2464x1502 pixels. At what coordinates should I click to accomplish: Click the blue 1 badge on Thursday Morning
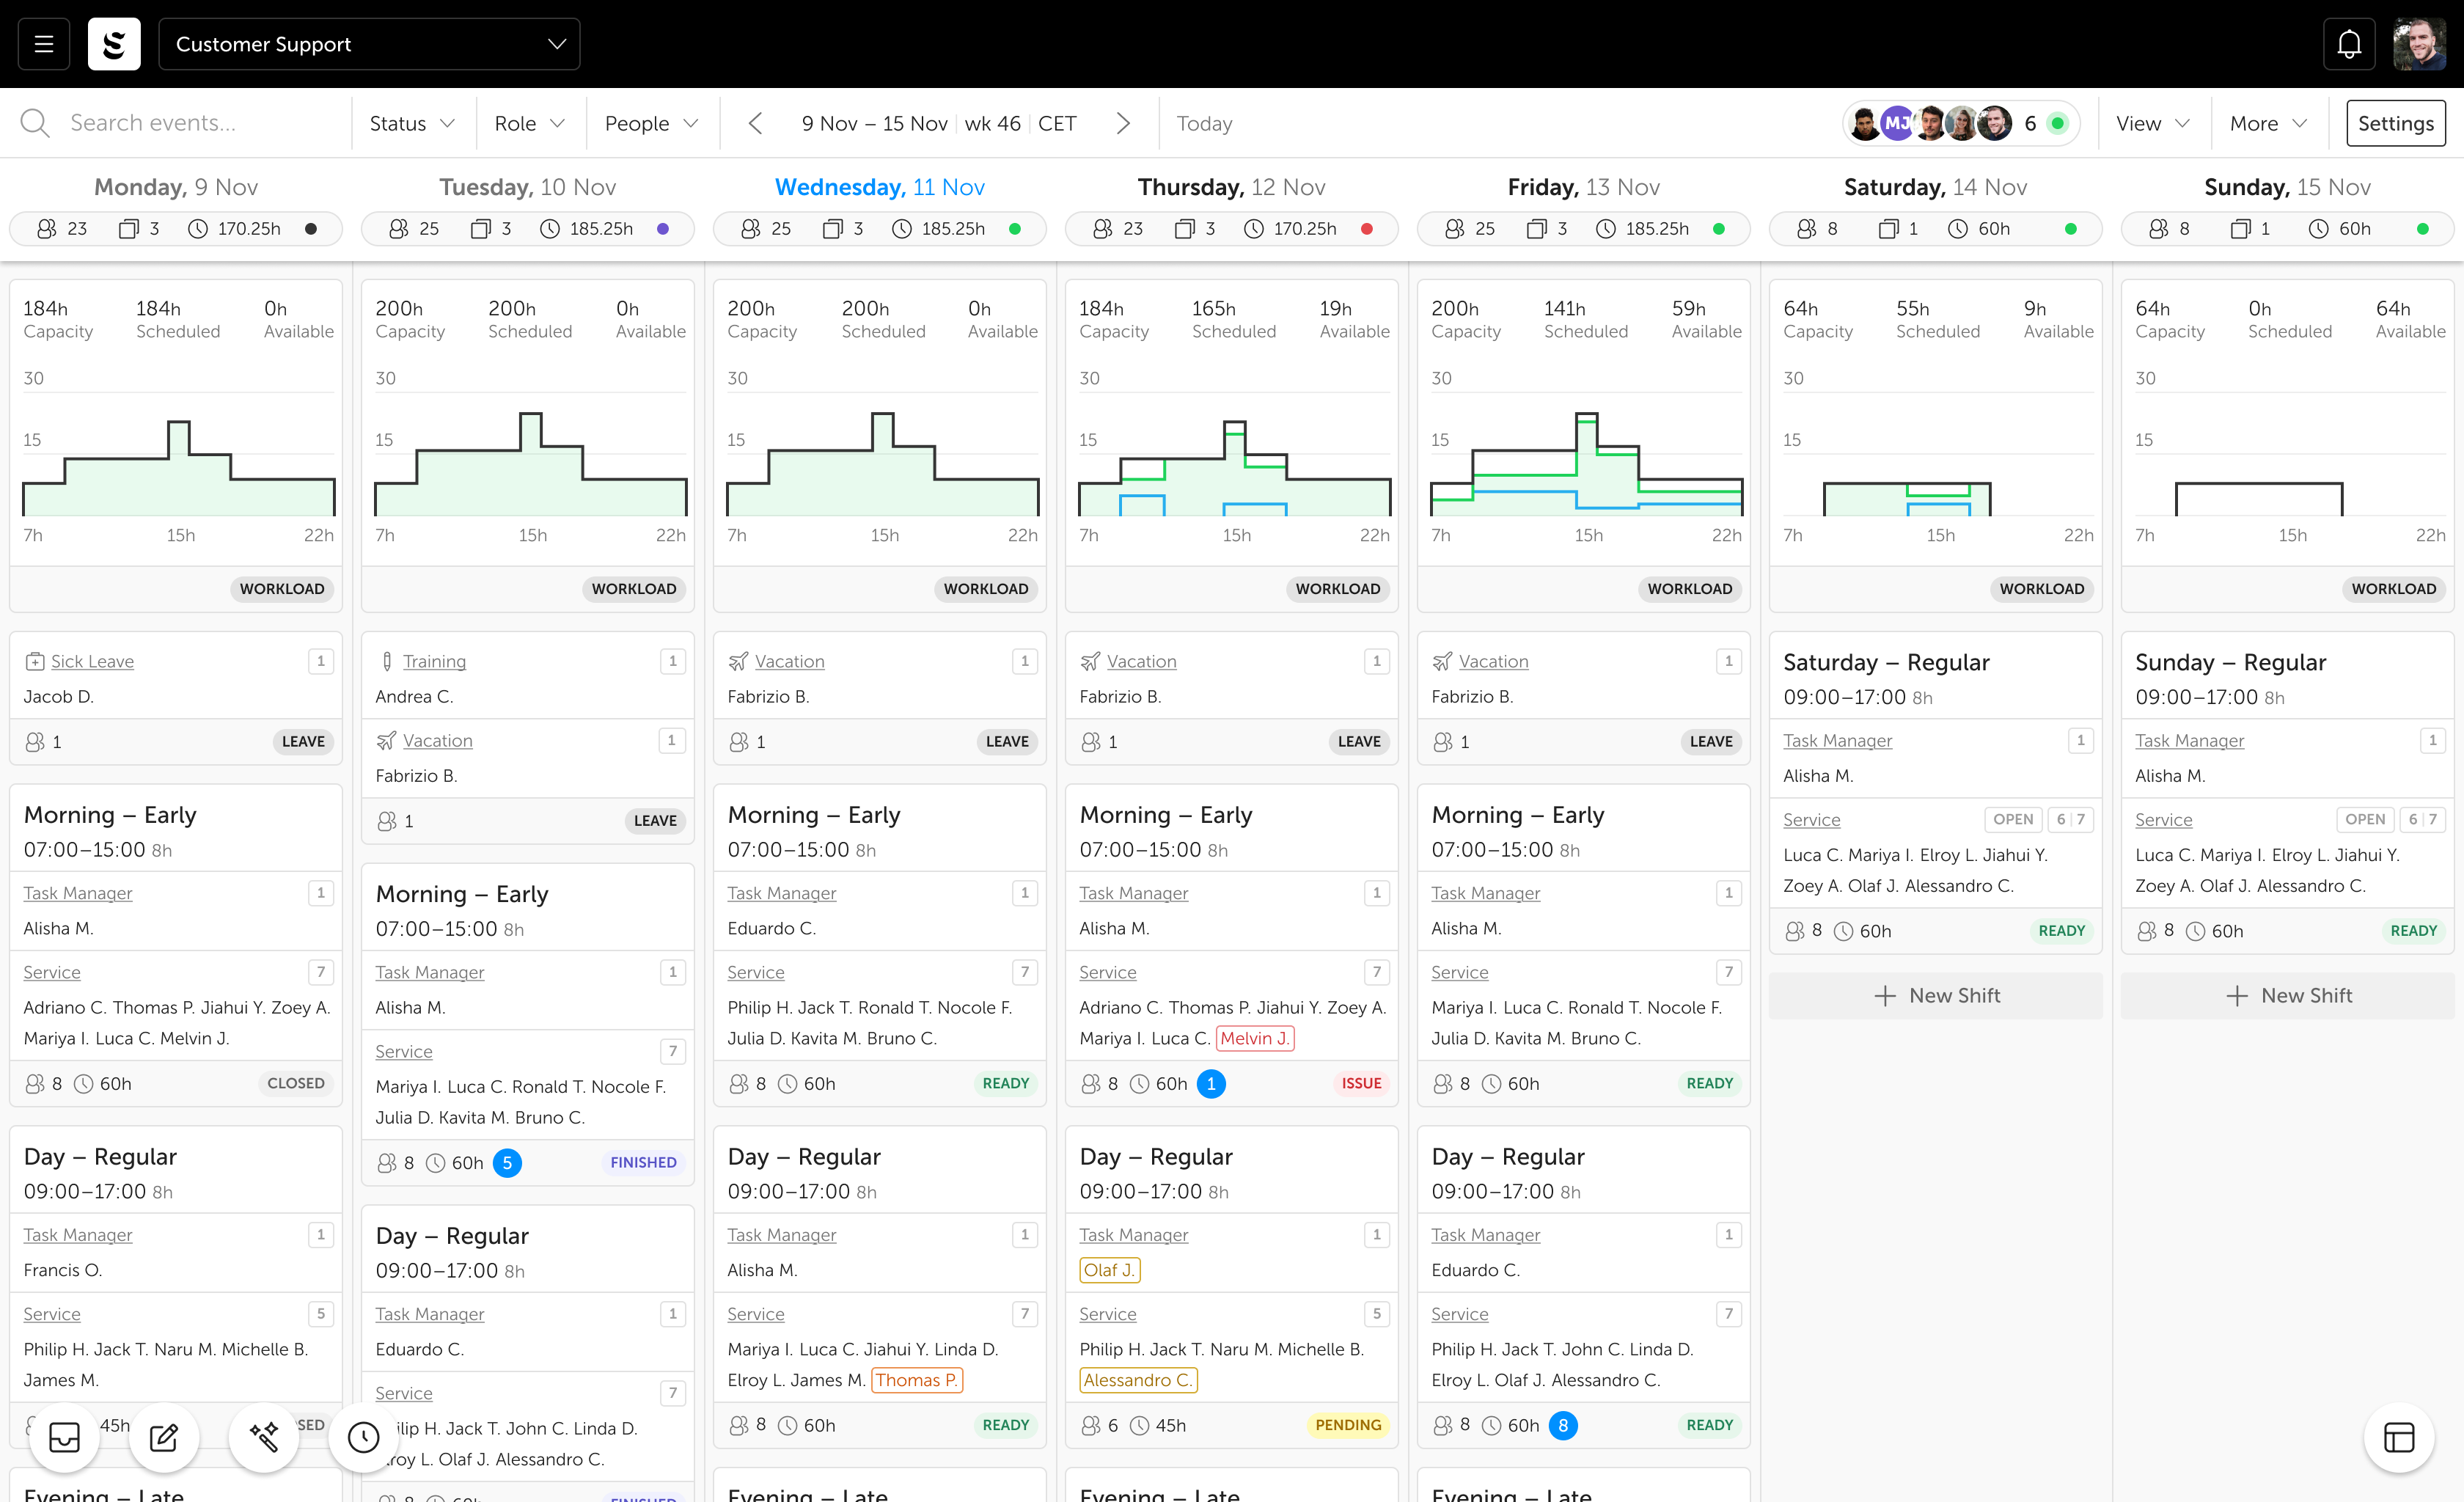click(x=1211, y=1084)
